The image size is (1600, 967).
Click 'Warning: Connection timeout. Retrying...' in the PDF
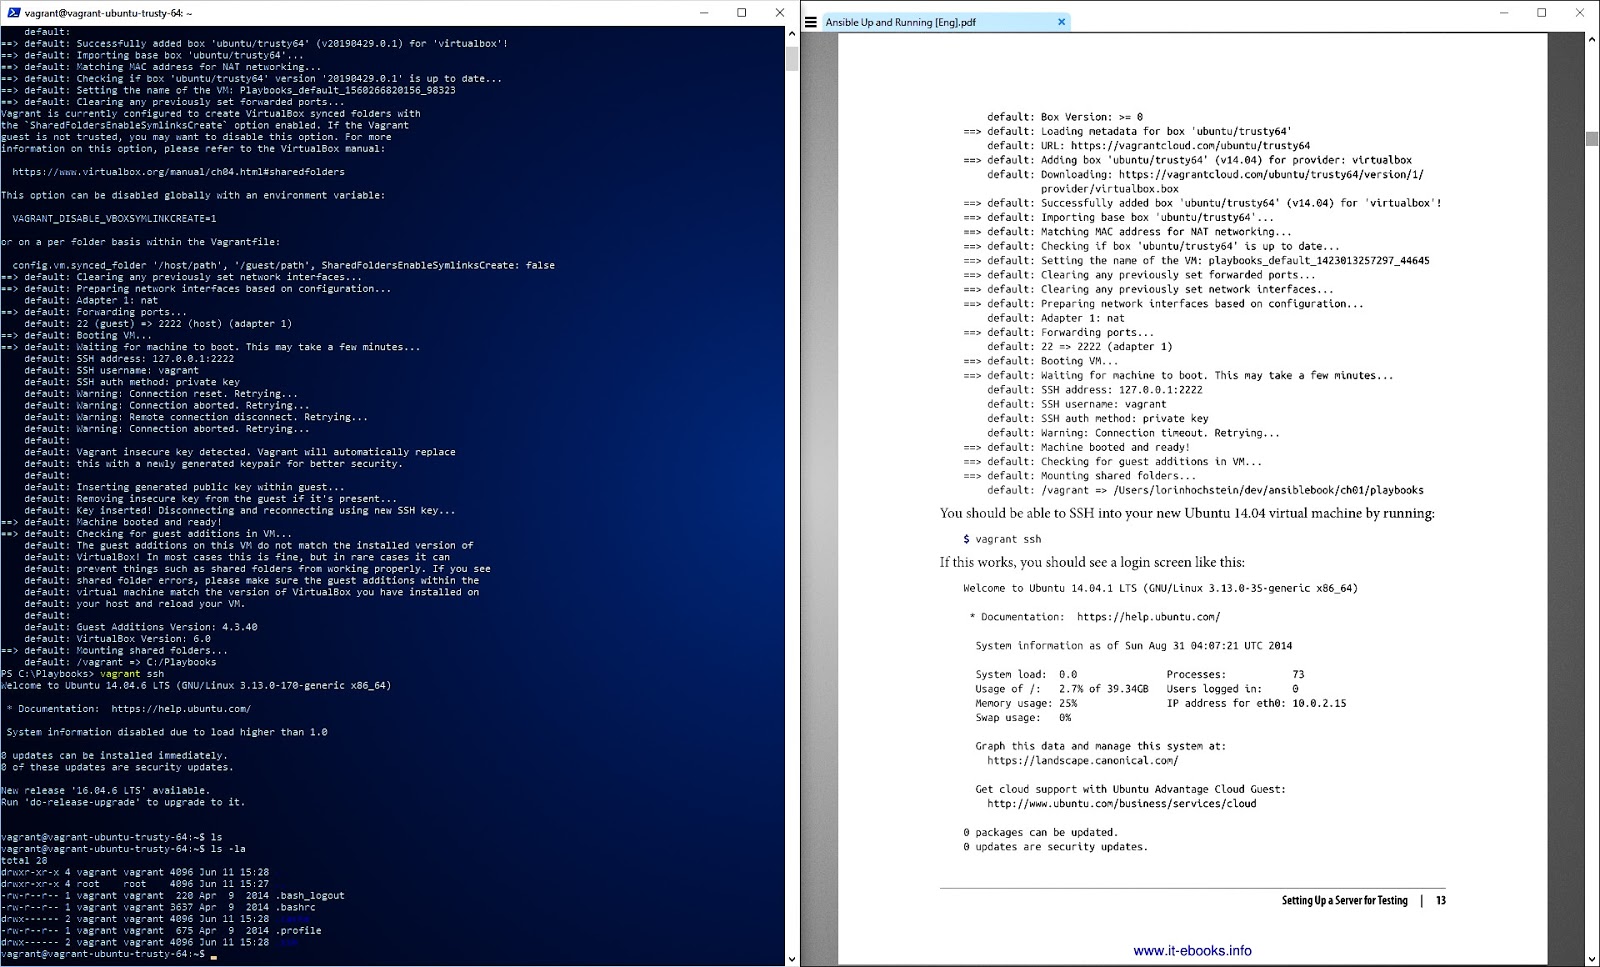1160,433
